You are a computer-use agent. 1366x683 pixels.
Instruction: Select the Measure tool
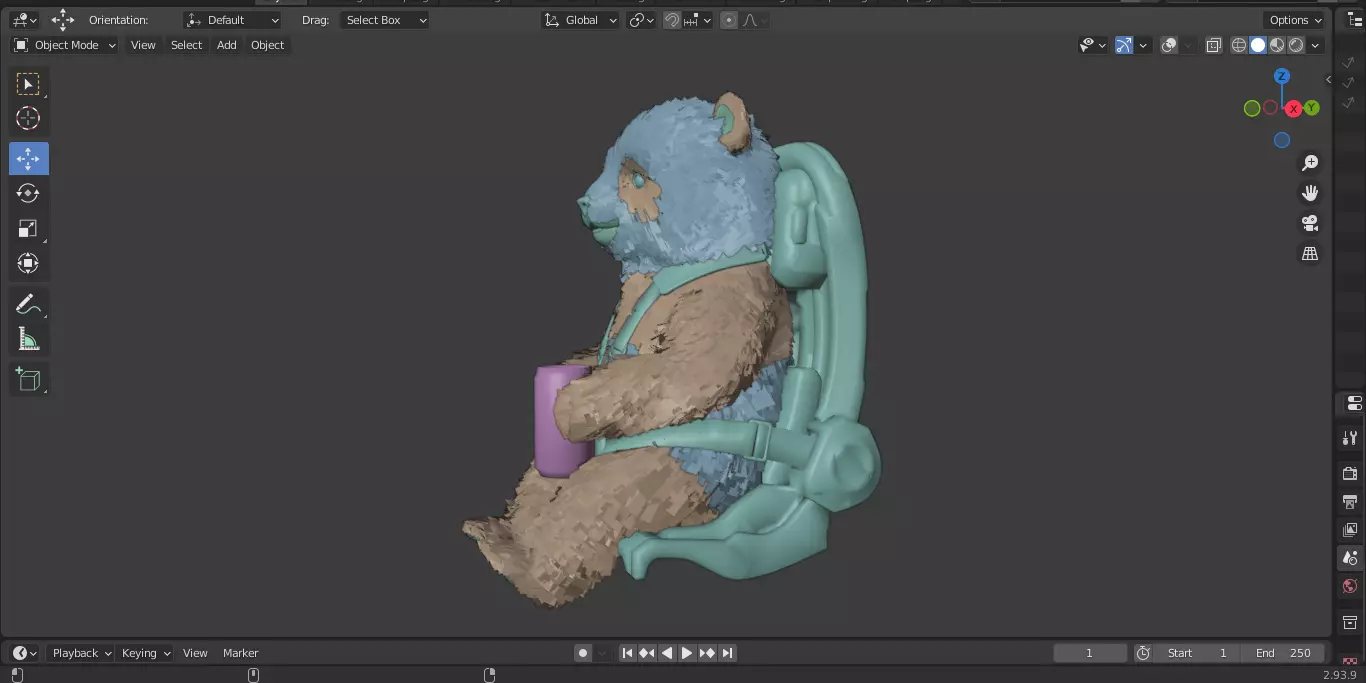(x=28, y=339)
